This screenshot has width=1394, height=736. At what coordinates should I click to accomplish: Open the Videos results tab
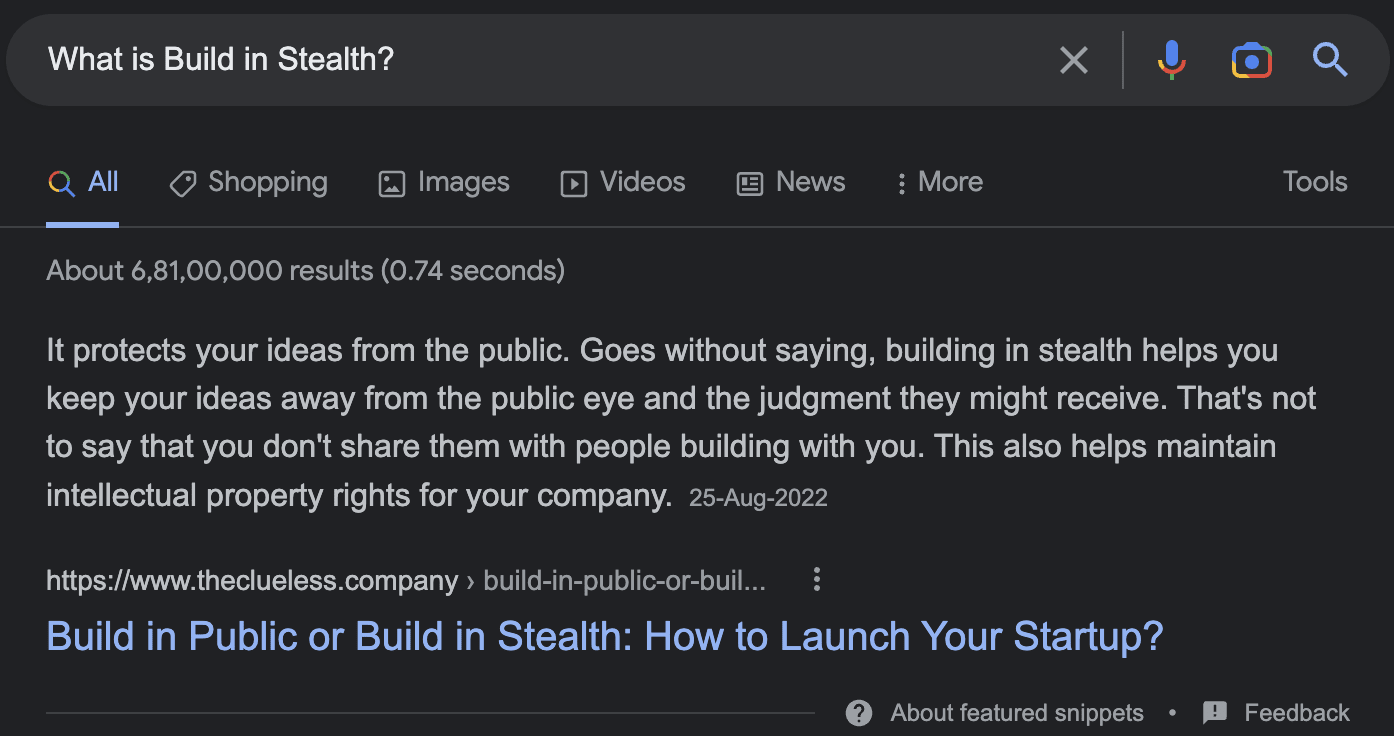623,183
